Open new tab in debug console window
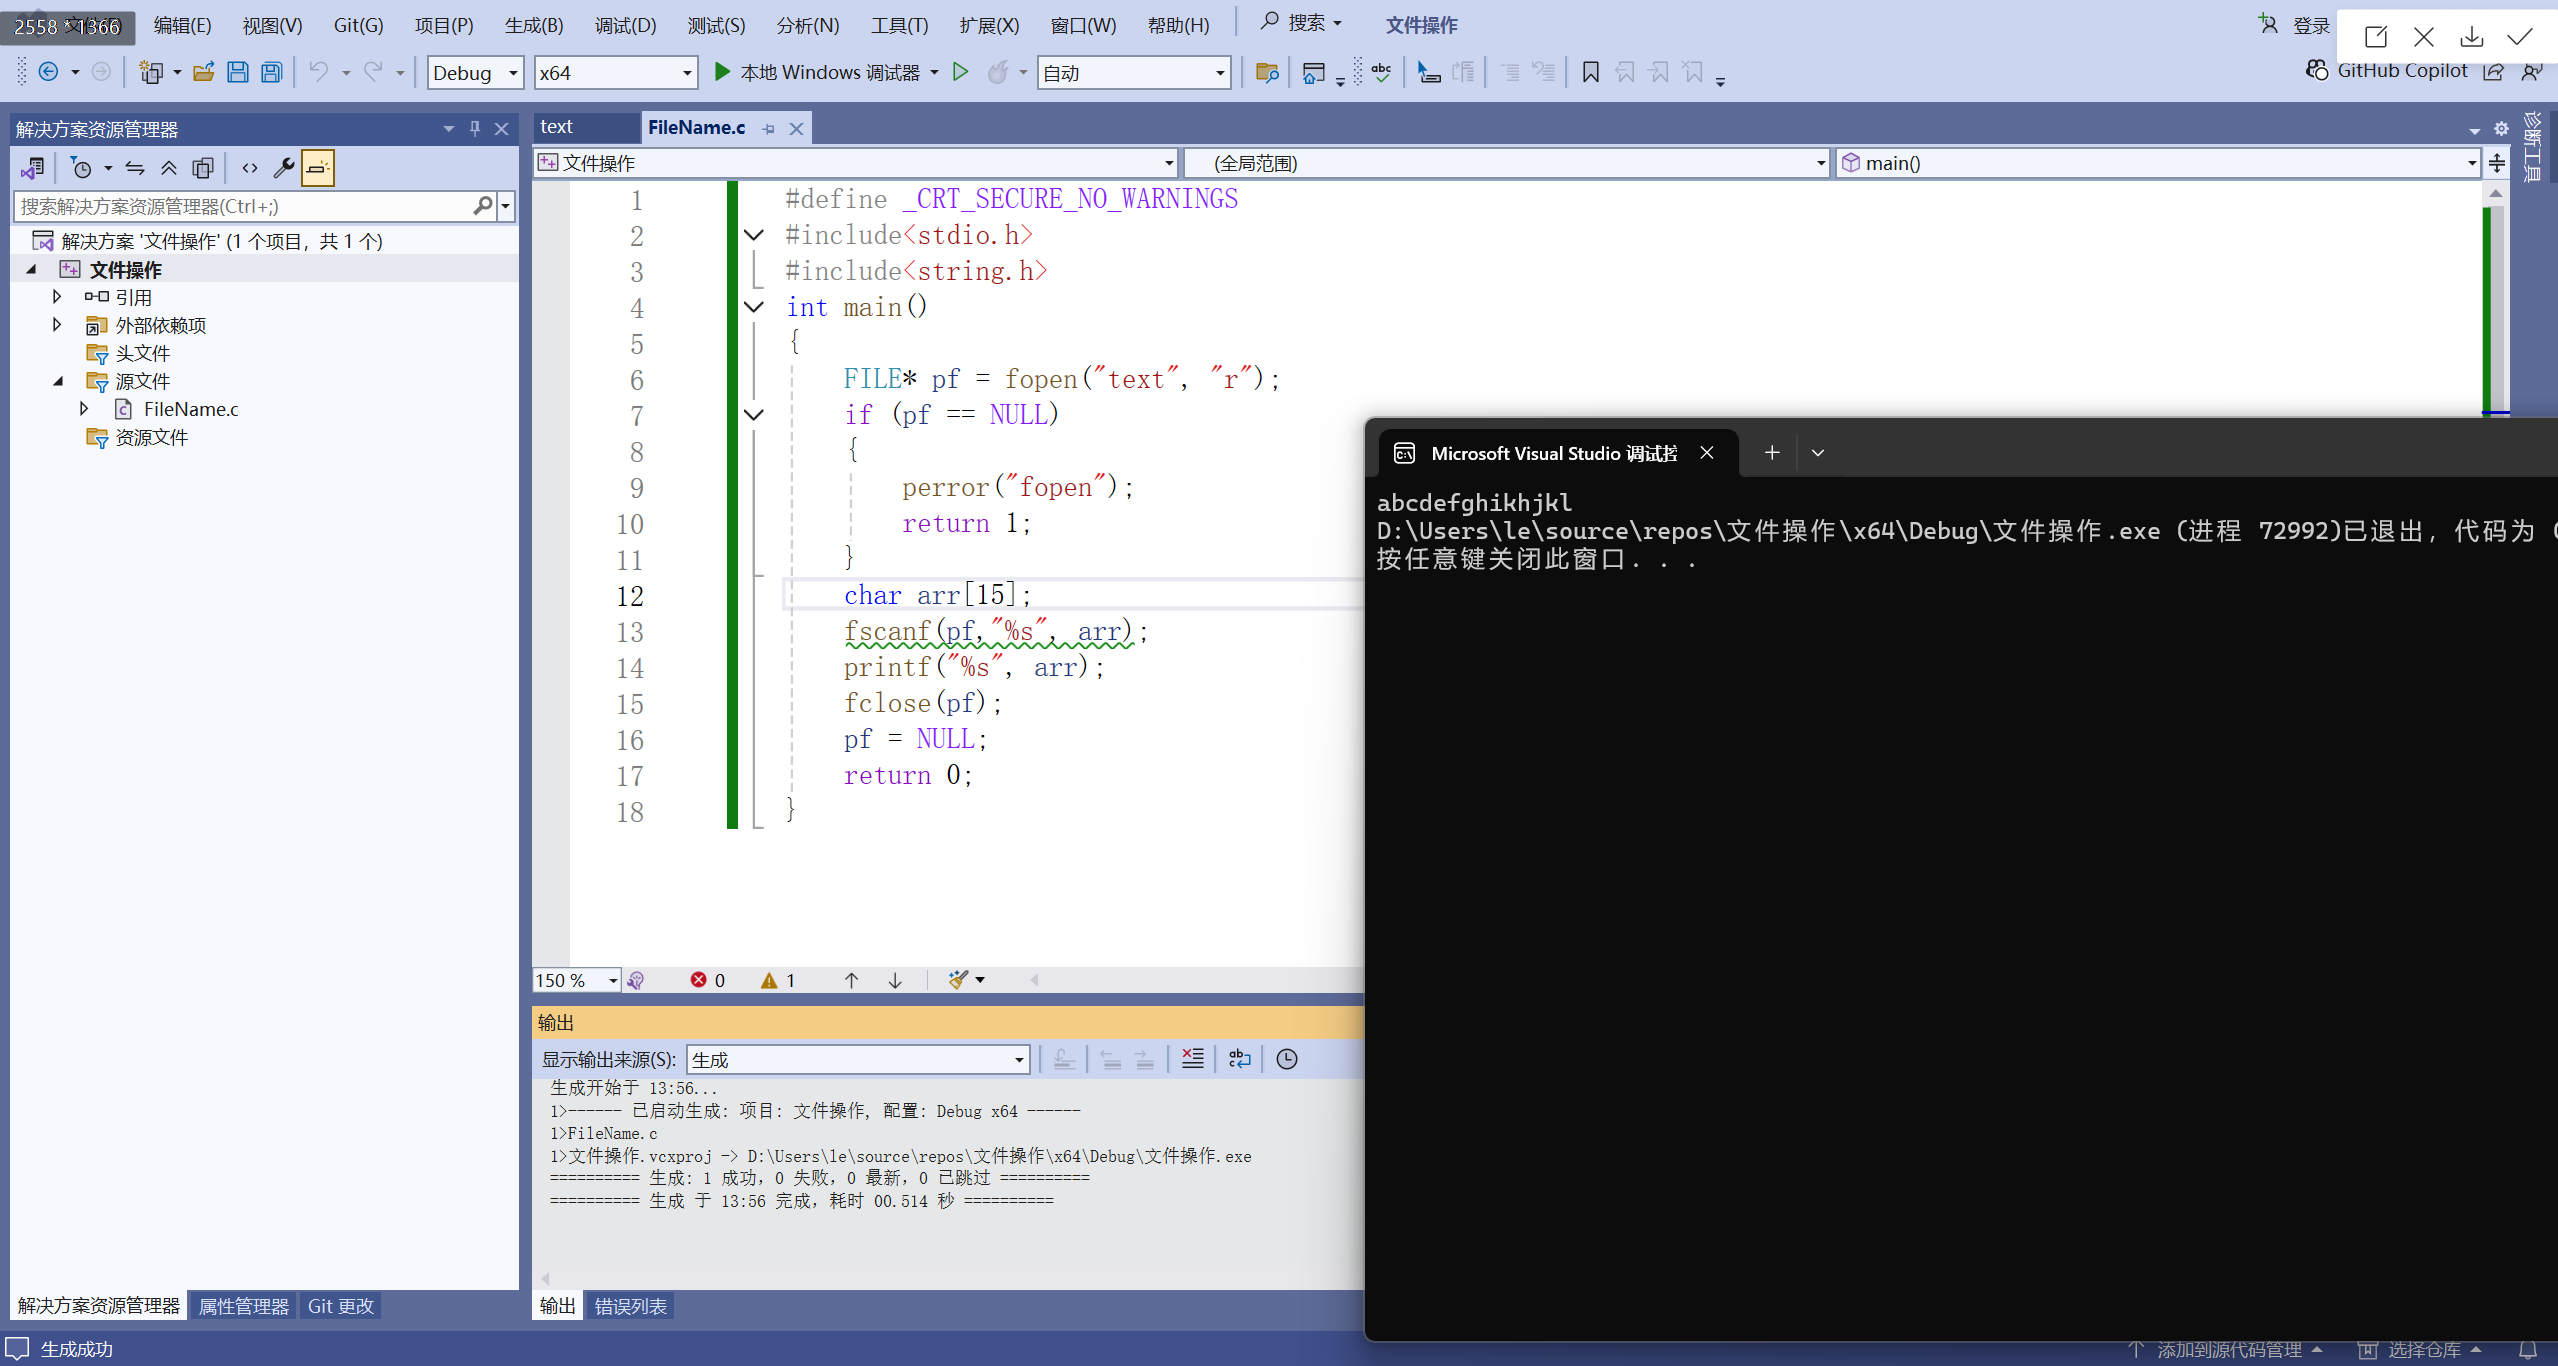Screen dimensions: 2558x1366 (x=1771, y=453)
